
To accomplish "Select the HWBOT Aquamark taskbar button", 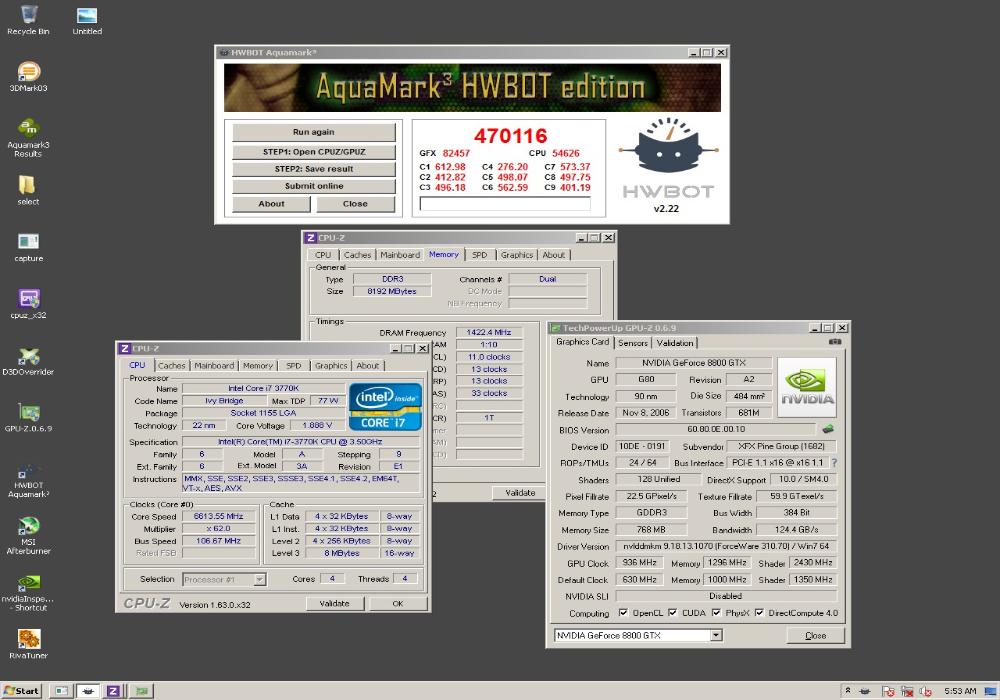I will 88,690.
